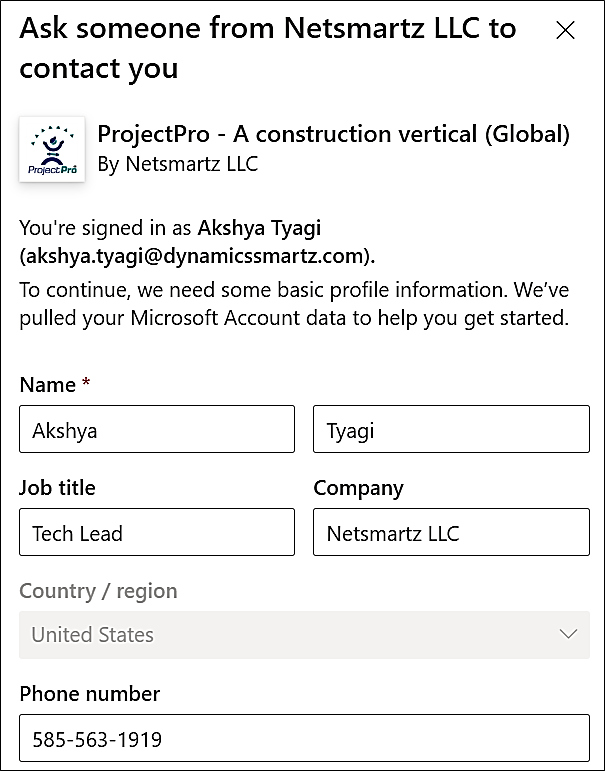The width and height of the screenshot is (605, 771).
Task: Expand the United States chevron arrow
Action: pyautogui.click(x=569, y=634)
